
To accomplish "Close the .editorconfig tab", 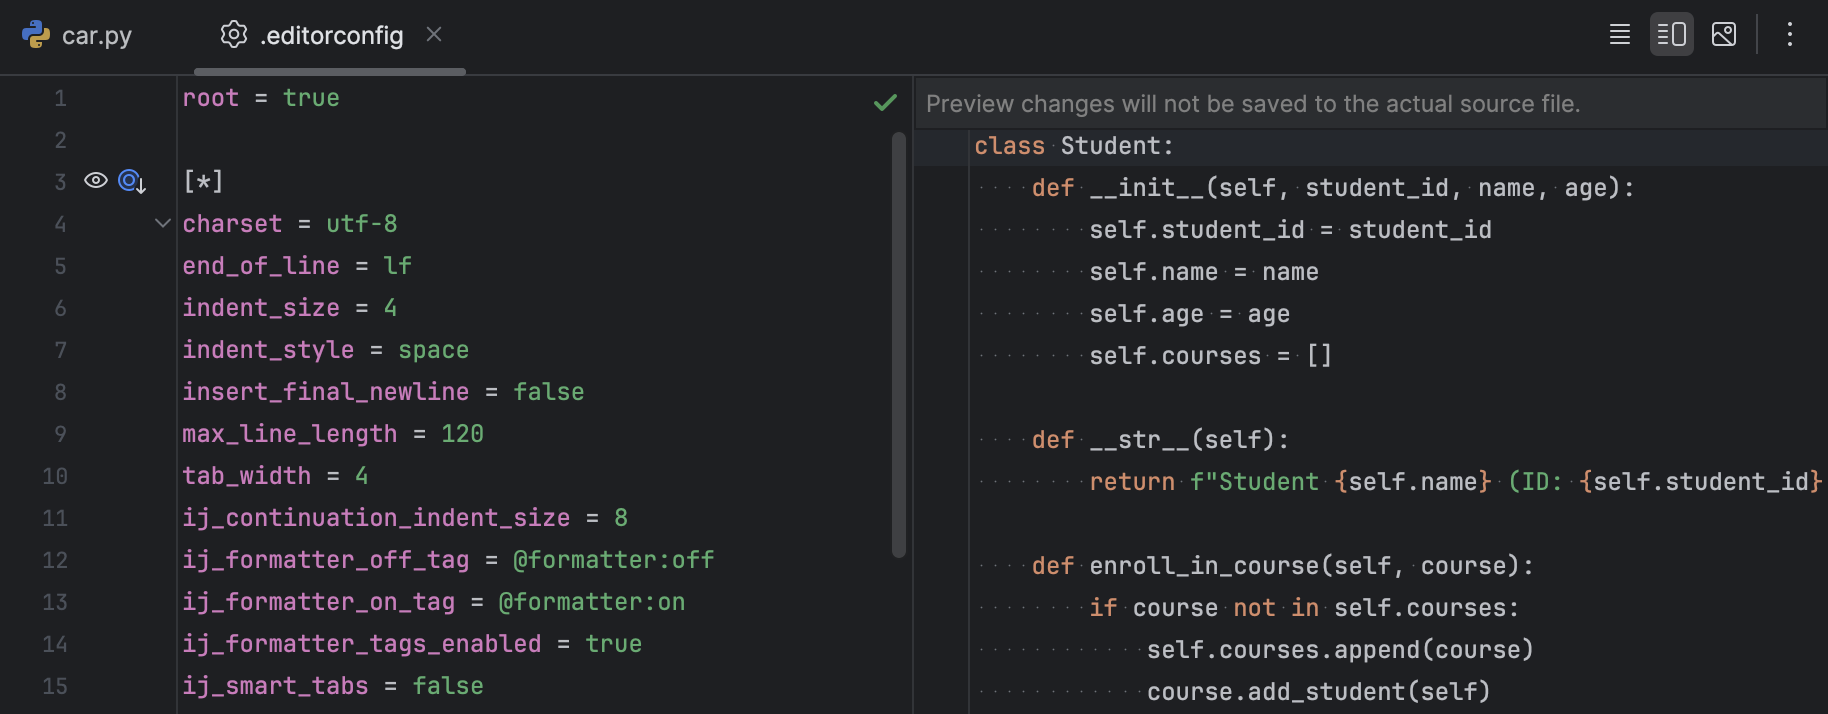I will pos(434,35).
